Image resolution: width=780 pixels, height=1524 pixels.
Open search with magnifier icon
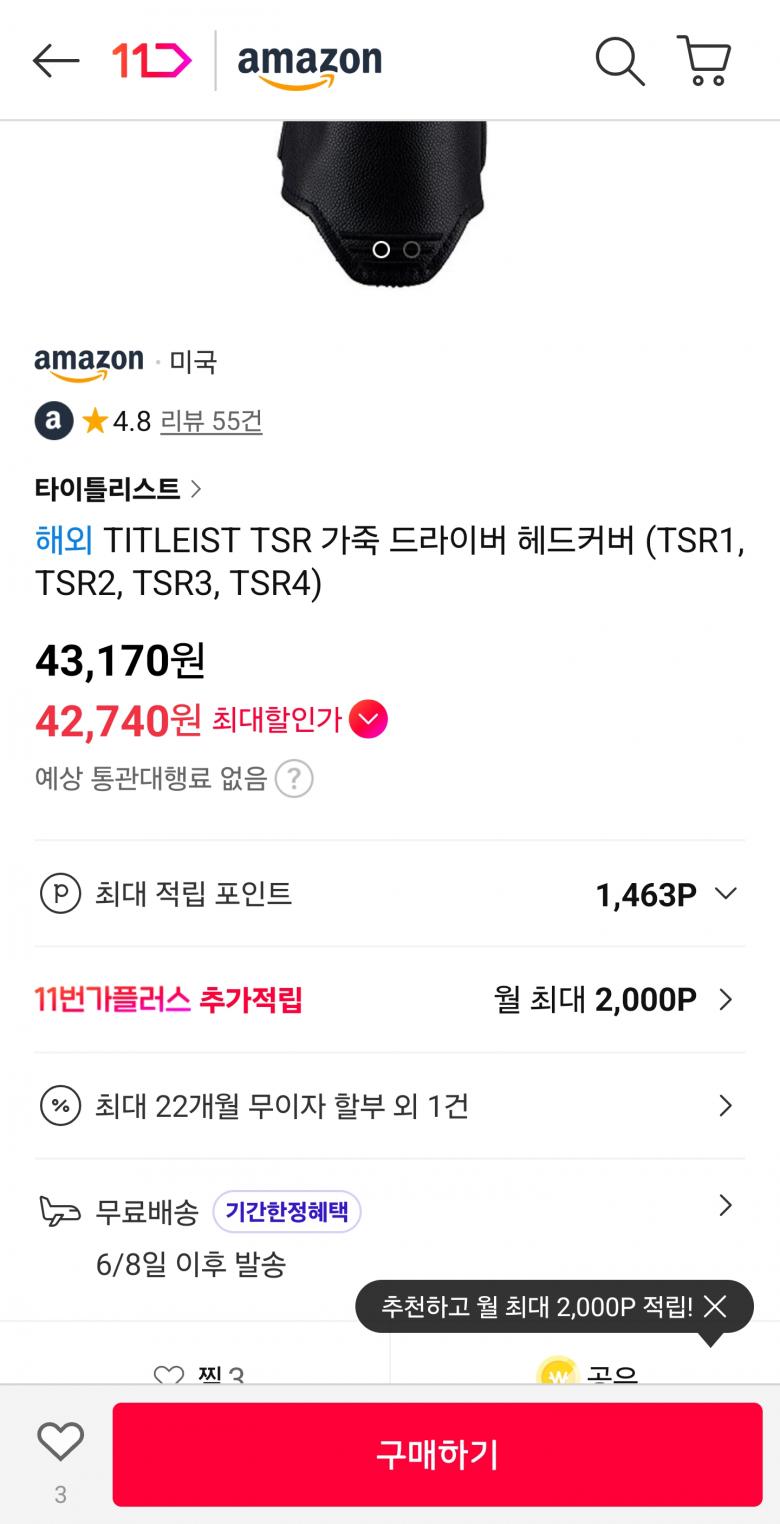(620, 61)
